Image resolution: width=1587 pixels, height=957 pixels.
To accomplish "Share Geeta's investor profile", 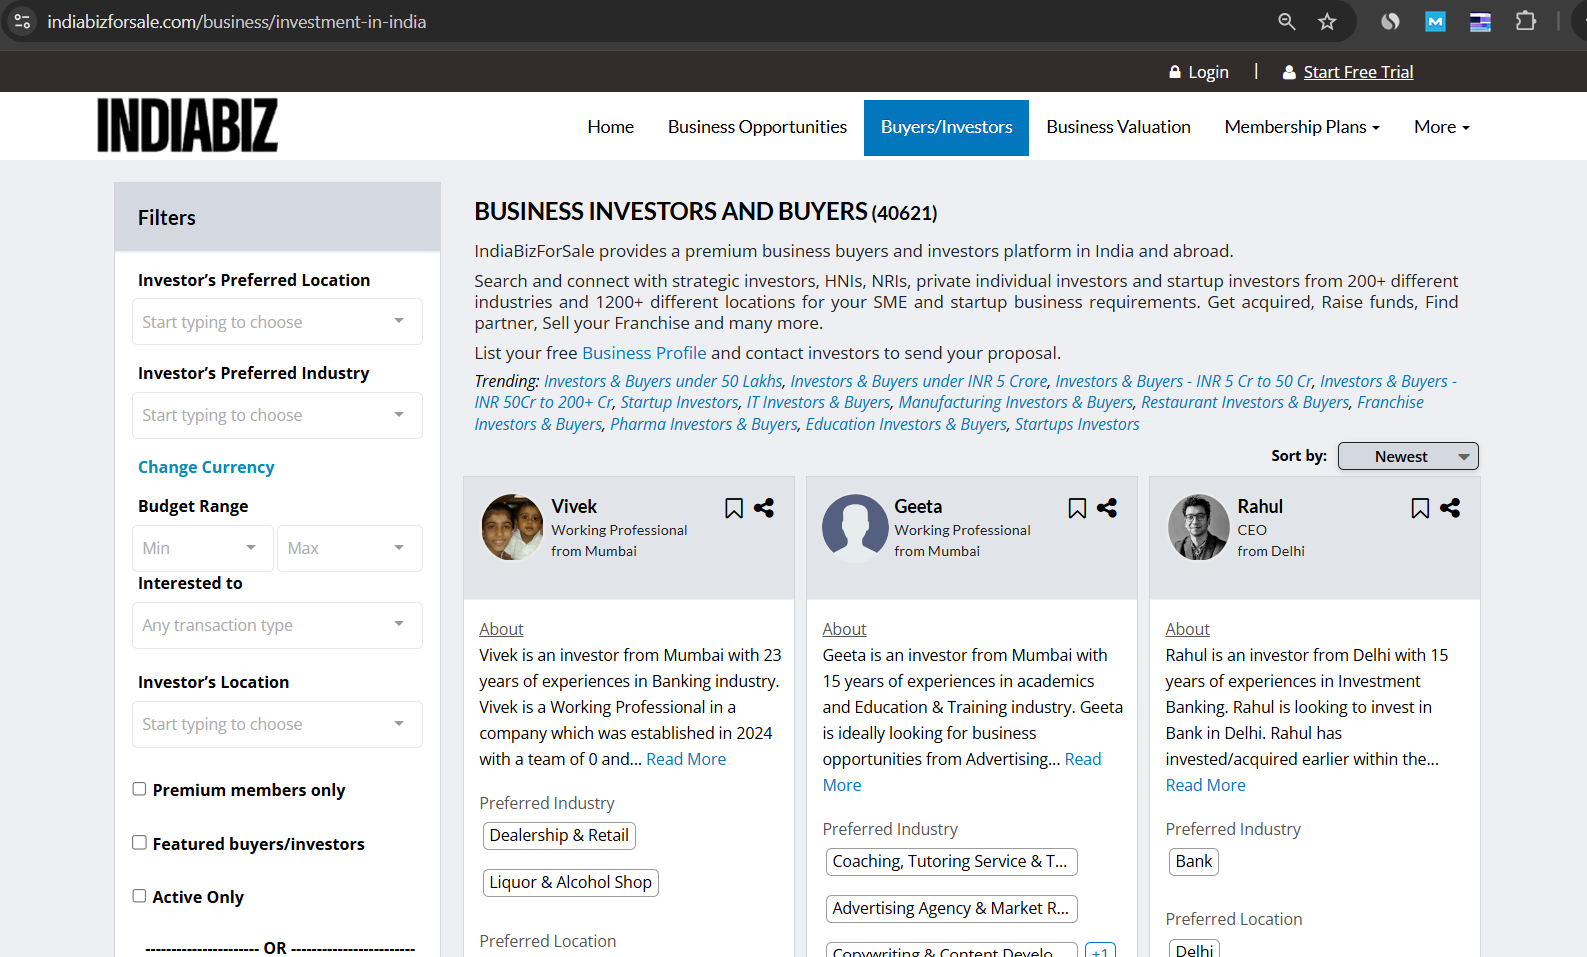I will (x=1107, y=508).
